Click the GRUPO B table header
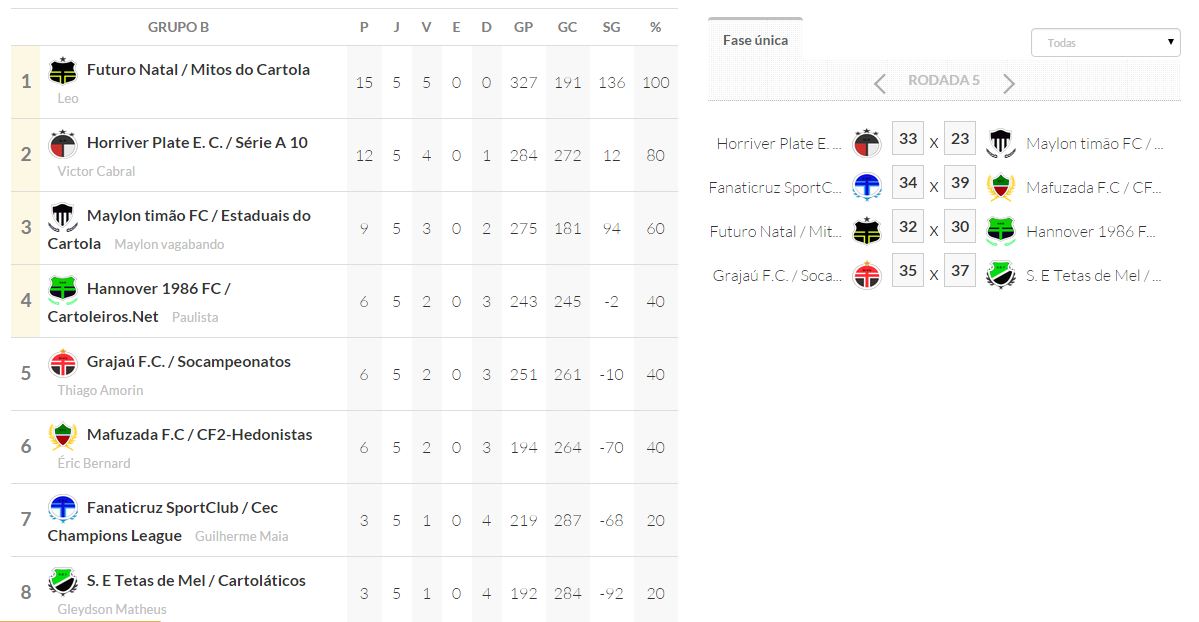Screen dimensions: 1199x622 (x=178, y=27)
